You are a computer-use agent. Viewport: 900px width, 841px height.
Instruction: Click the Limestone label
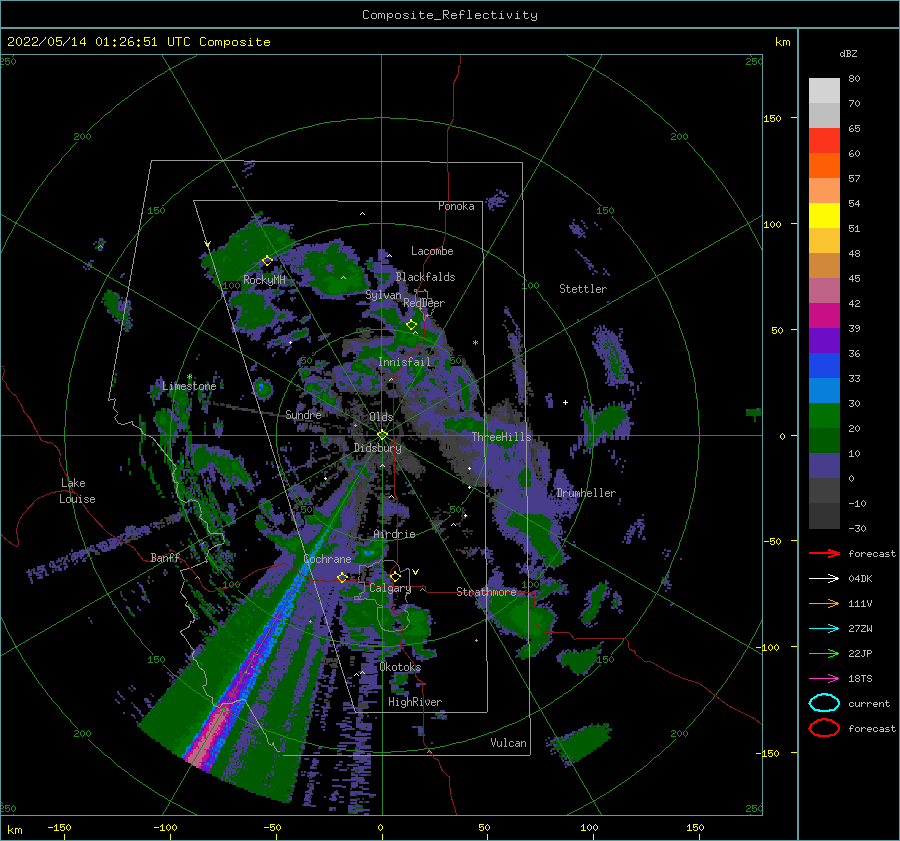pyautogui.click(x=189, y=386)
